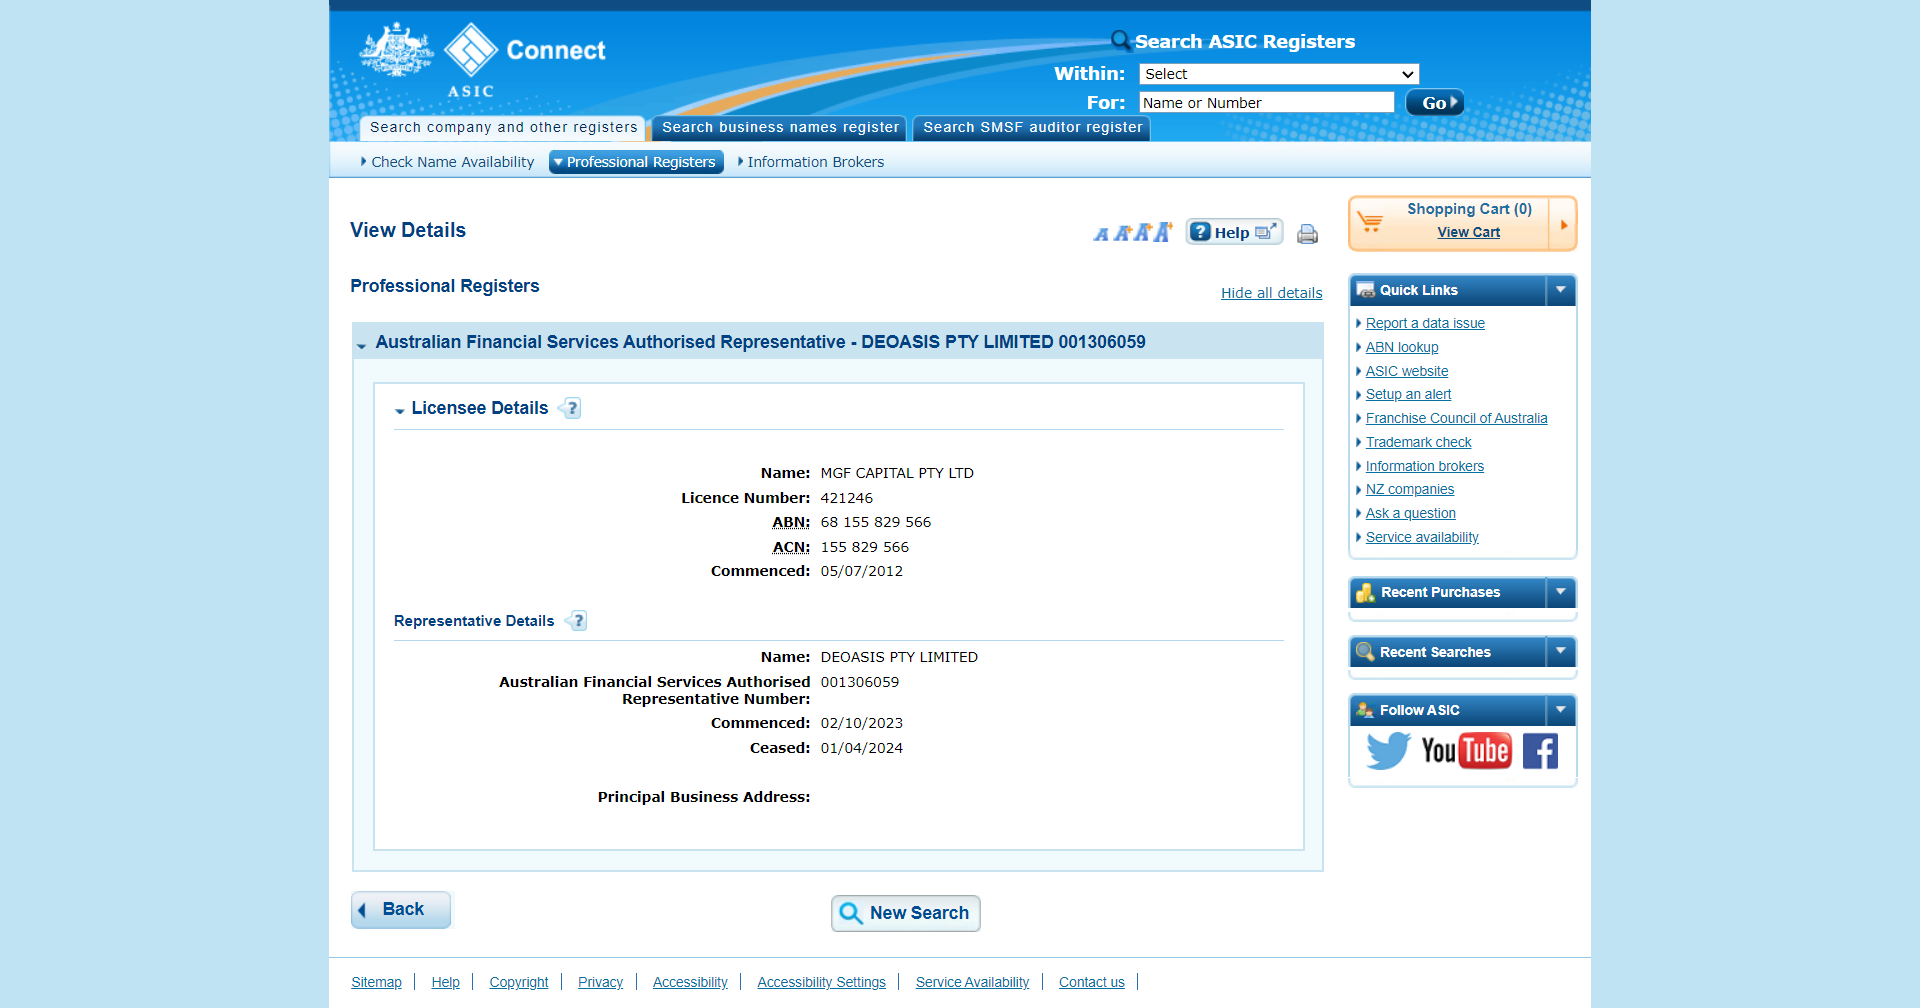The image size is (1920, 1008).
Task: Click the ASIC Connect logo
Action: [x=482, y=59]
